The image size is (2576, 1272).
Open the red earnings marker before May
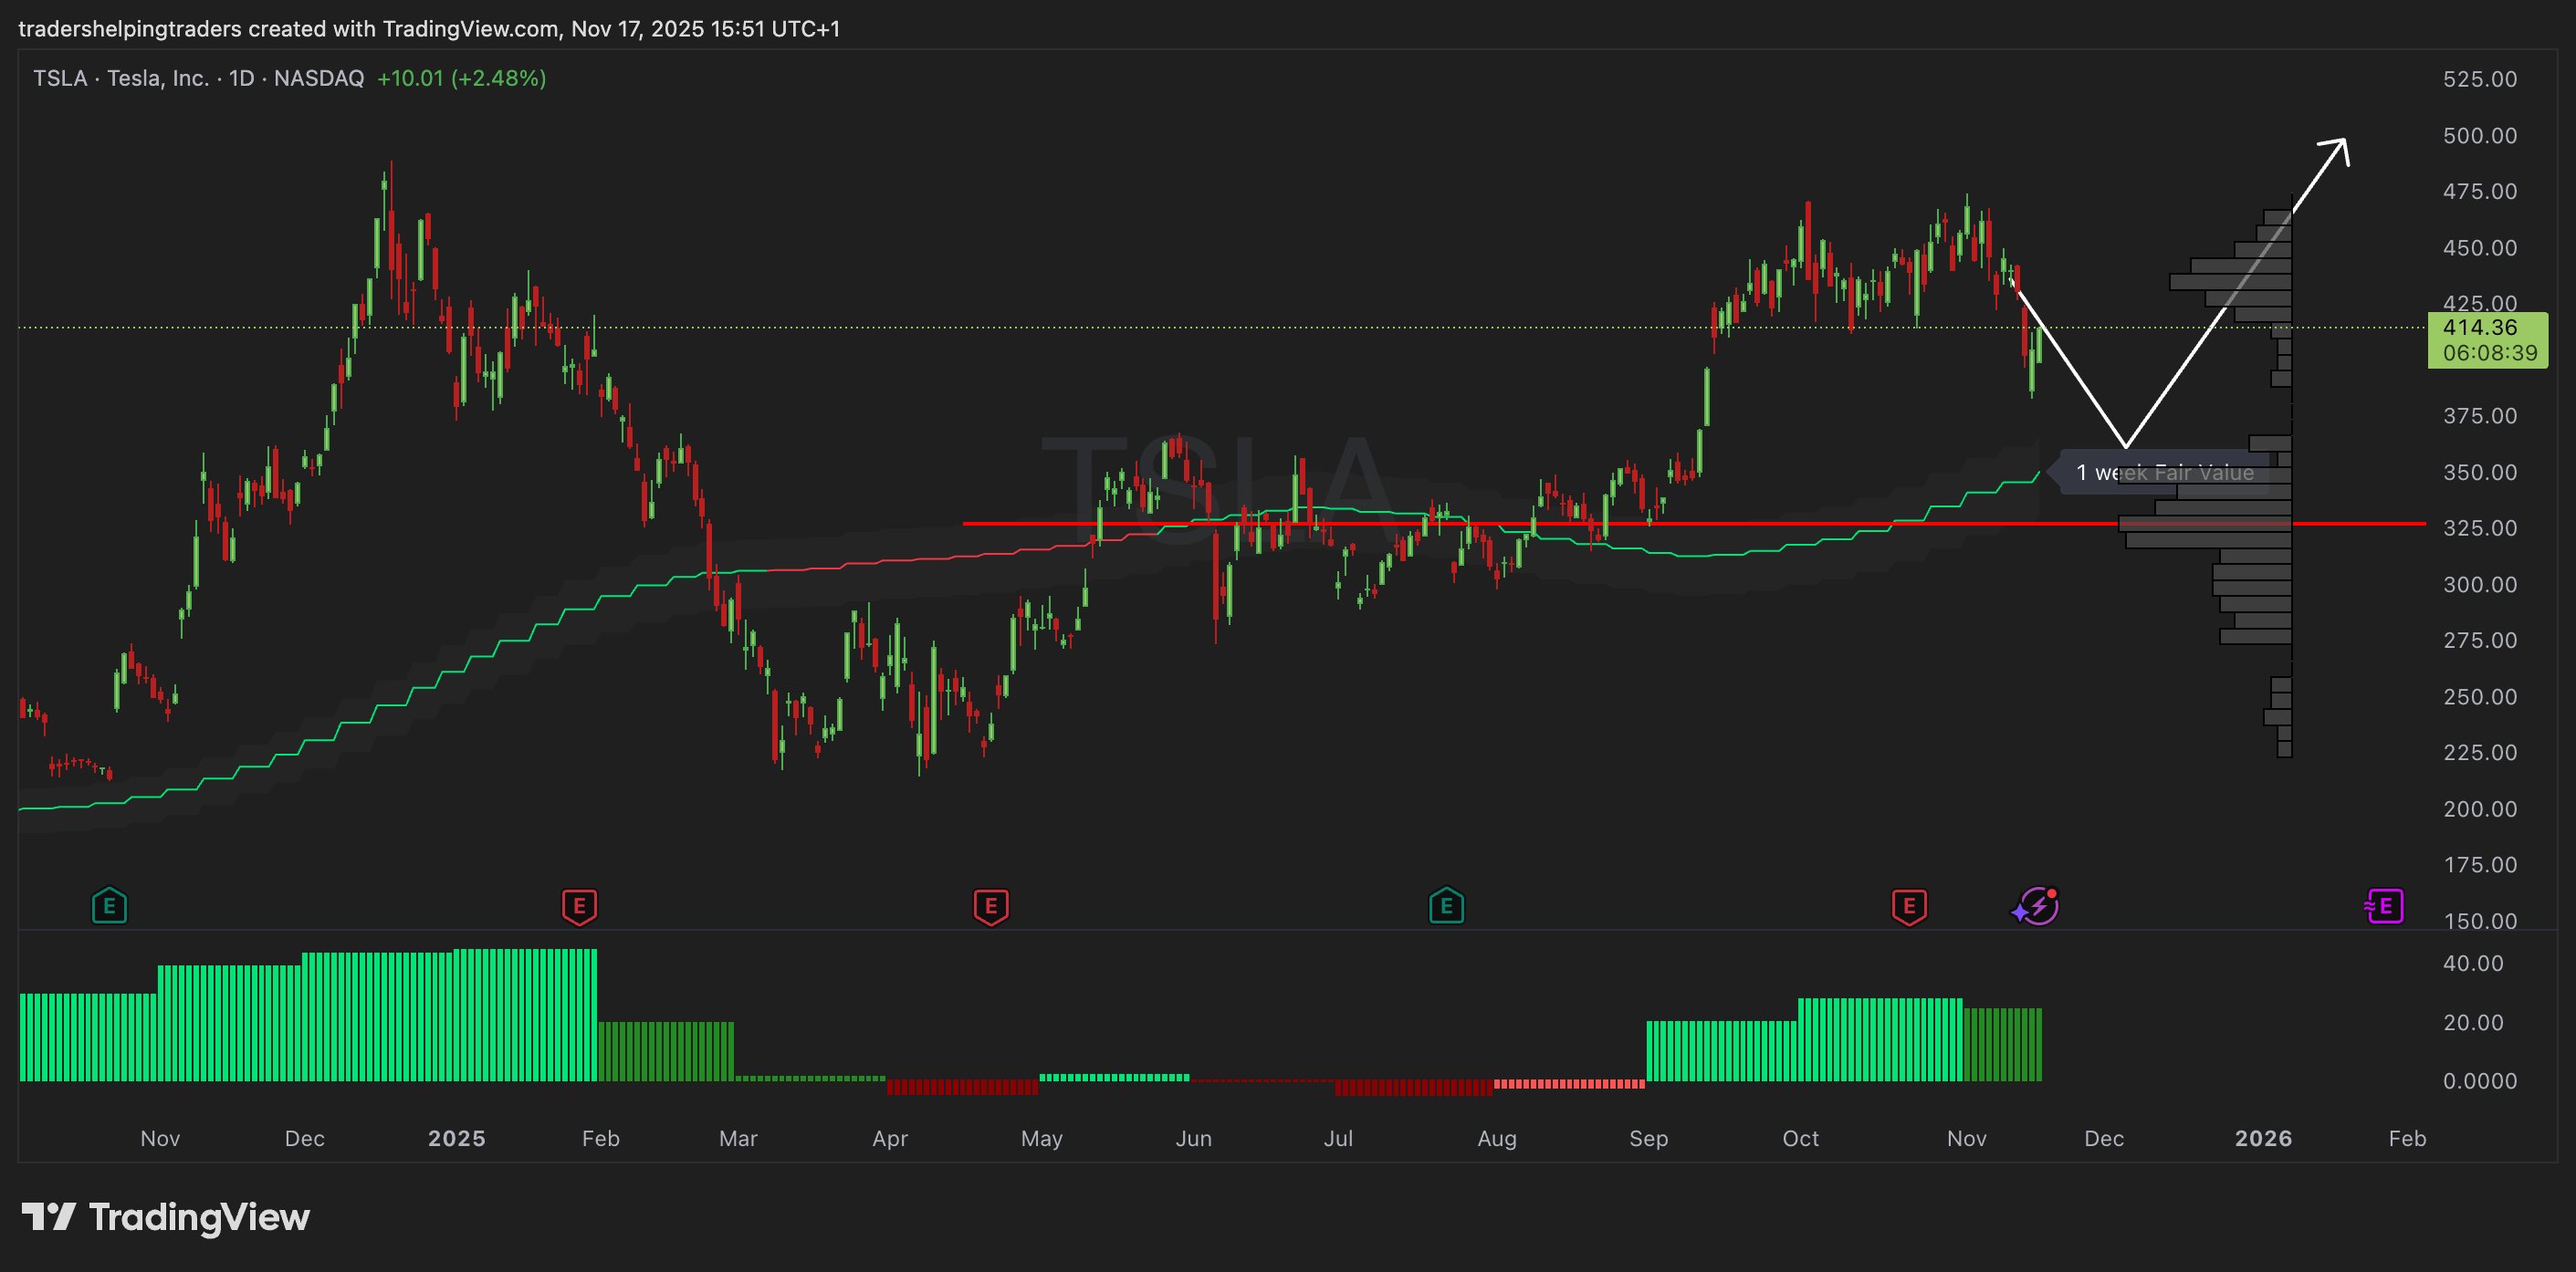(990, 907)
